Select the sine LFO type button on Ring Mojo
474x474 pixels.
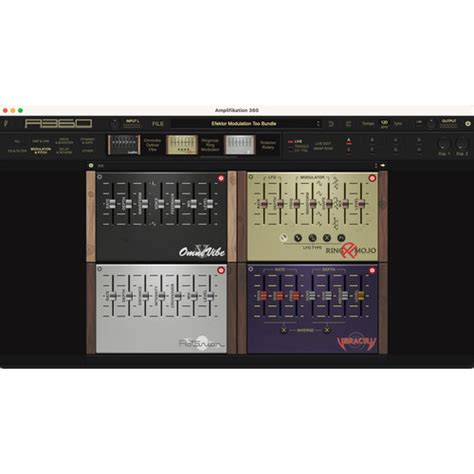pyautogui.click(x=283, y=238)
